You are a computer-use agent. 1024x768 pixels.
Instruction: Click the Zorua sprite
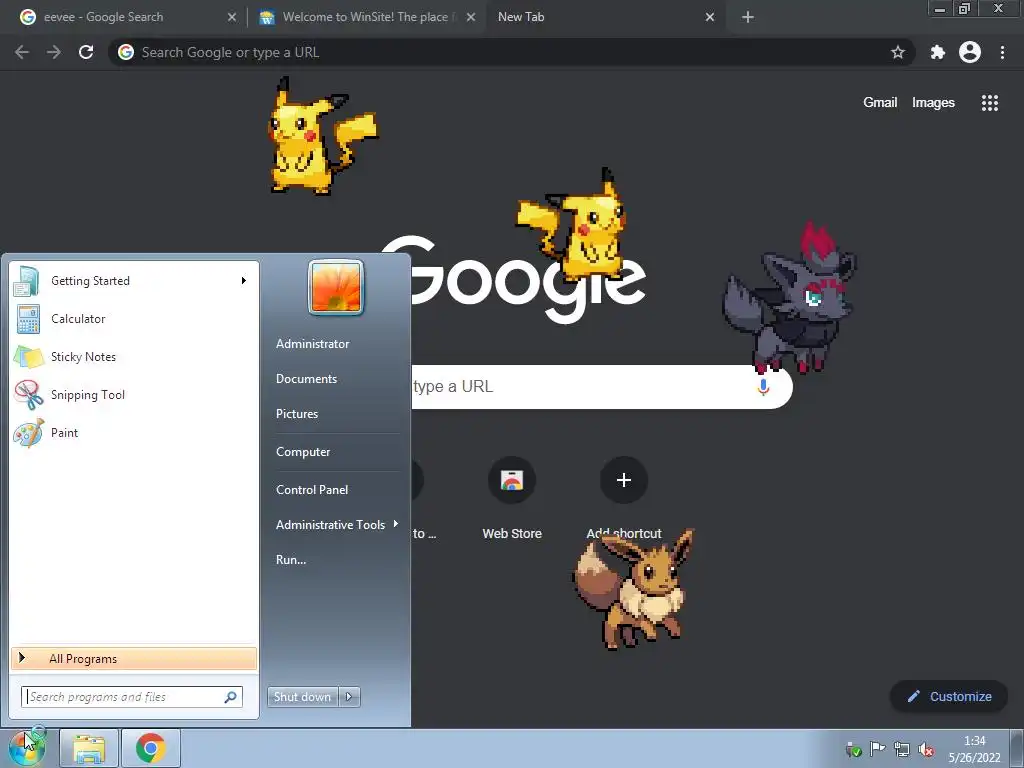pos(790,297)
